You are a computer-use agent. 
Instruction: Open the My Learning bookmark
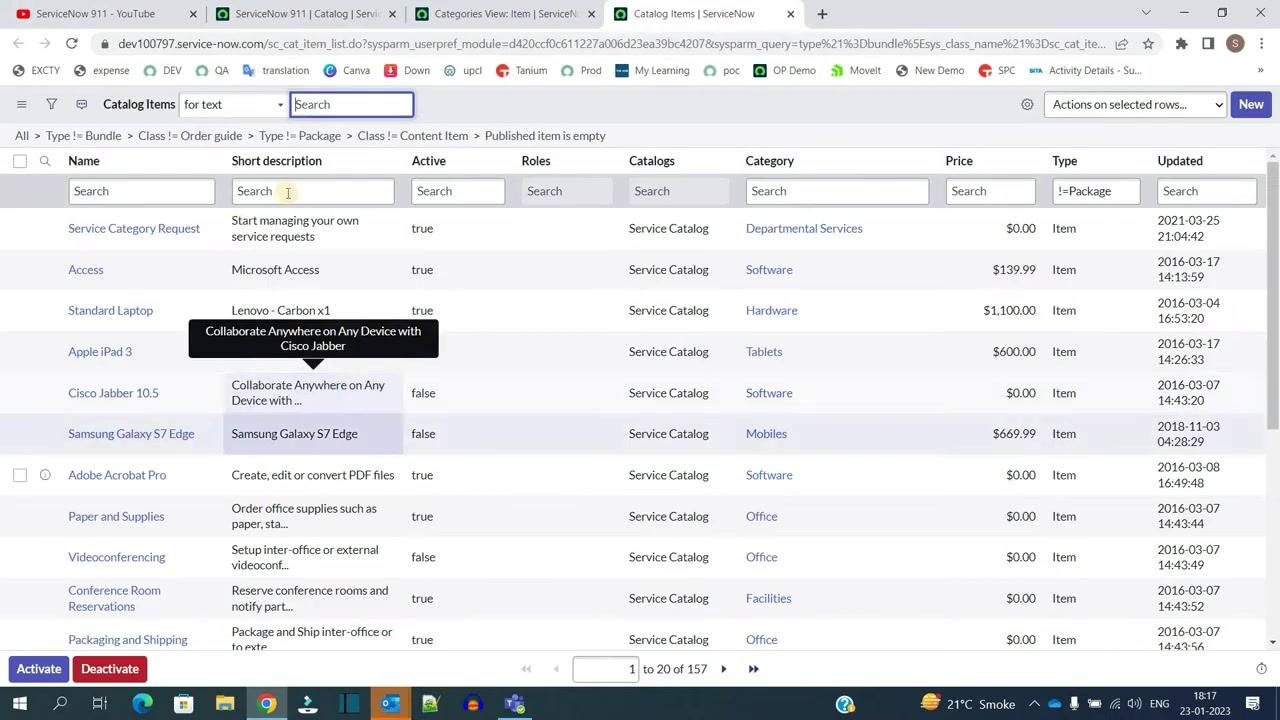click(652, 71)
